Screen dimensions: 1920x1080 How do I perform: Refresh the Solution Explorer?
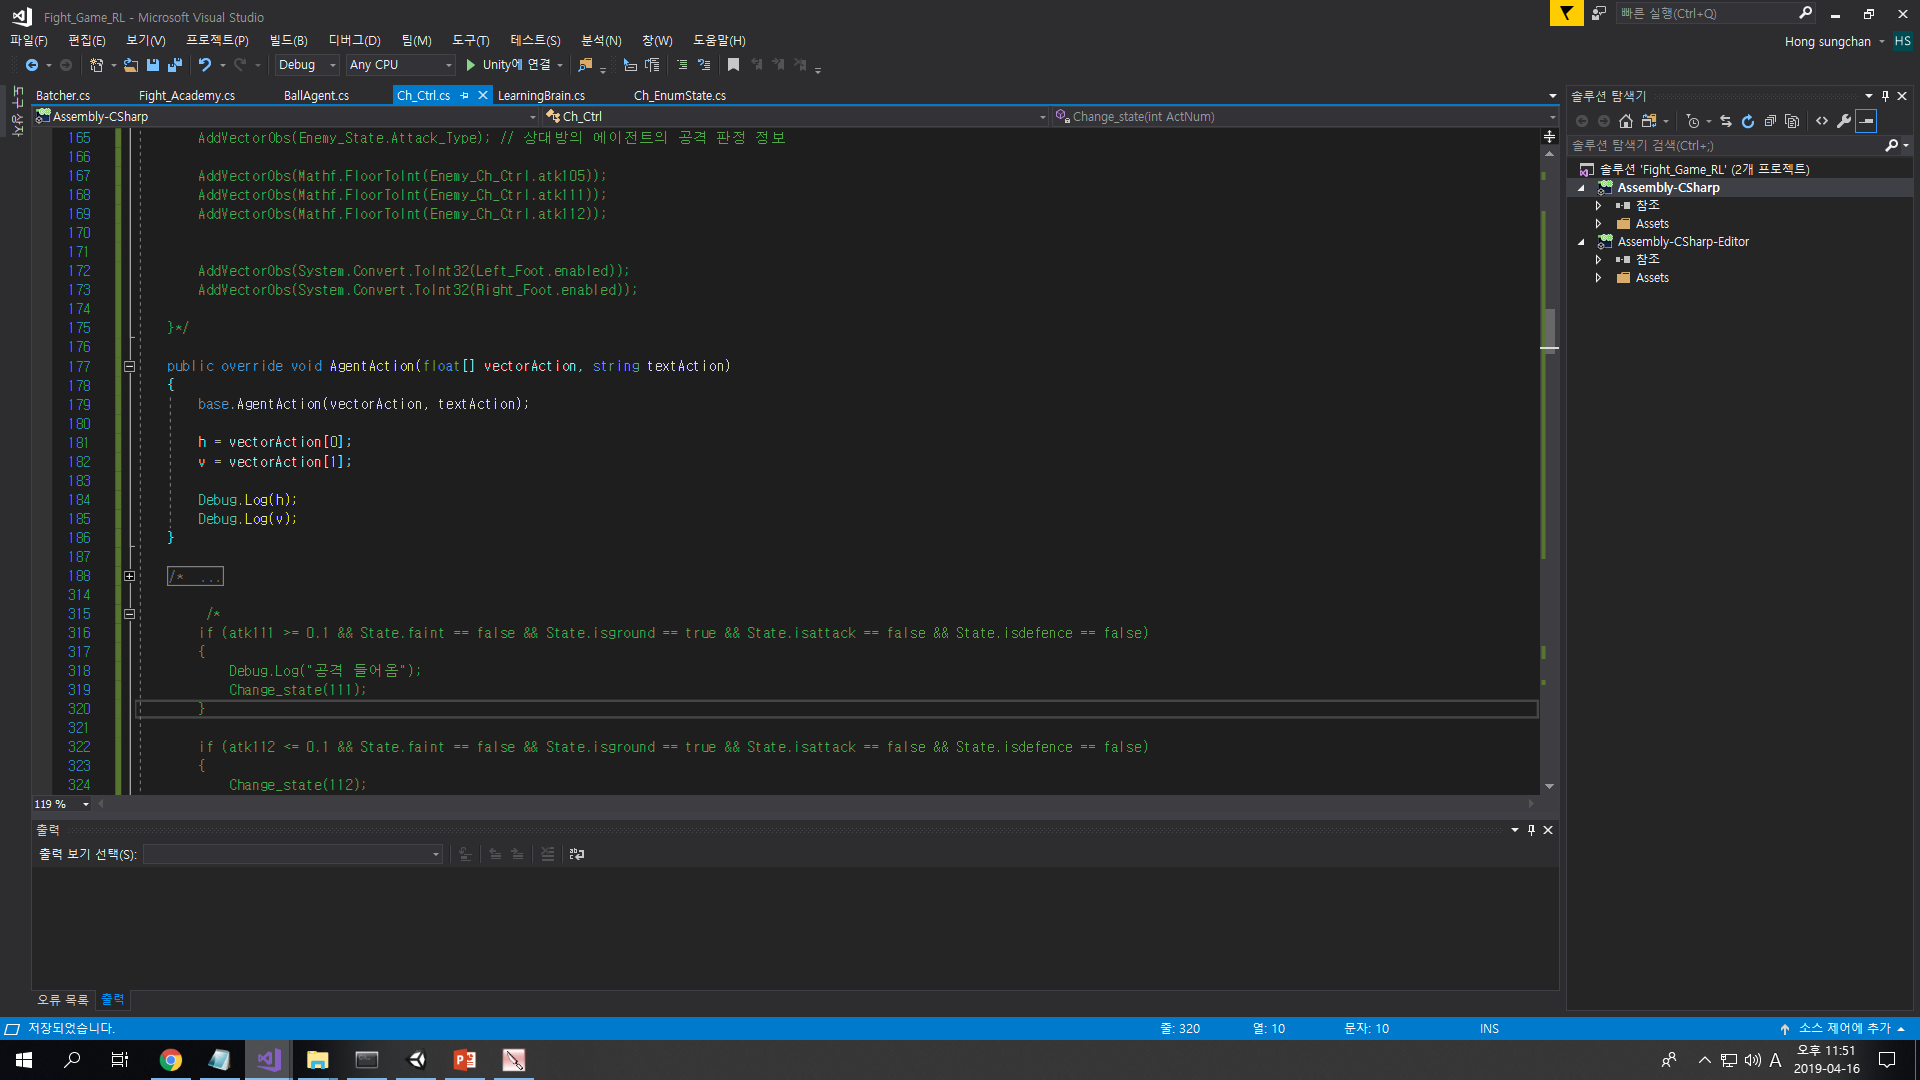1747,121
